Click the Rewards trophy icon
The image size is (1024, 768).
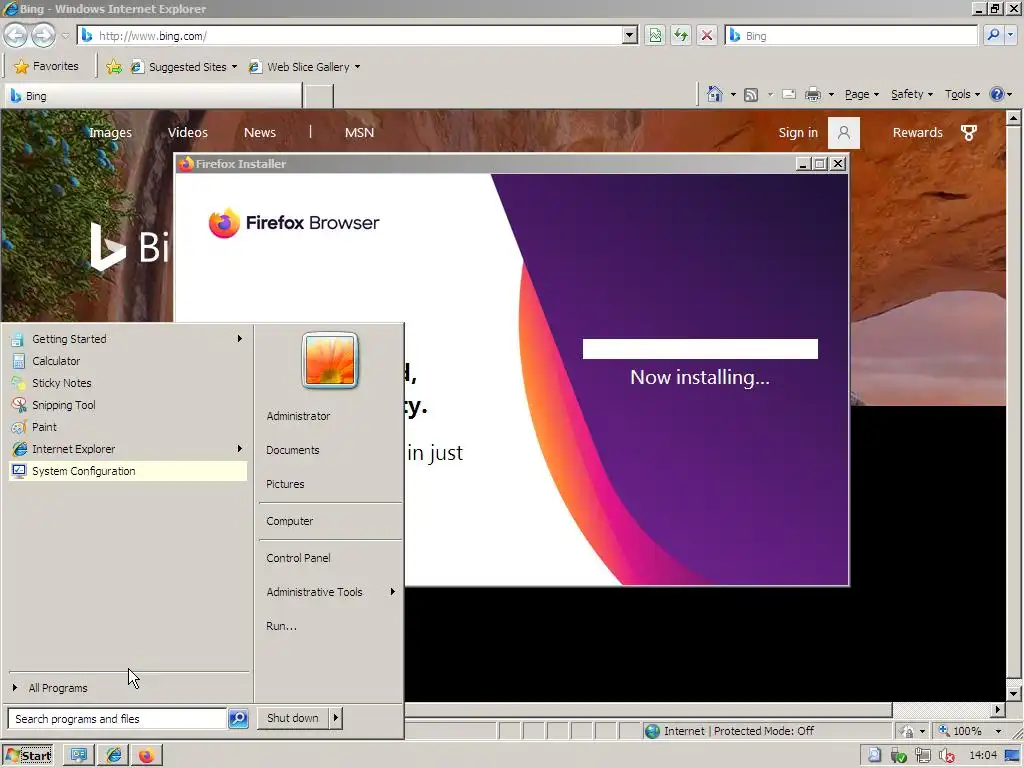pyautogui.click(x=969, y=133)
